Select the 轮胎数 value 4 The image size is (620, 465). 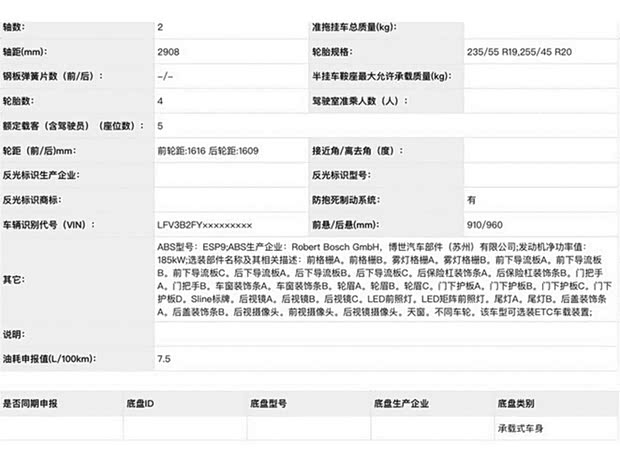161,101
